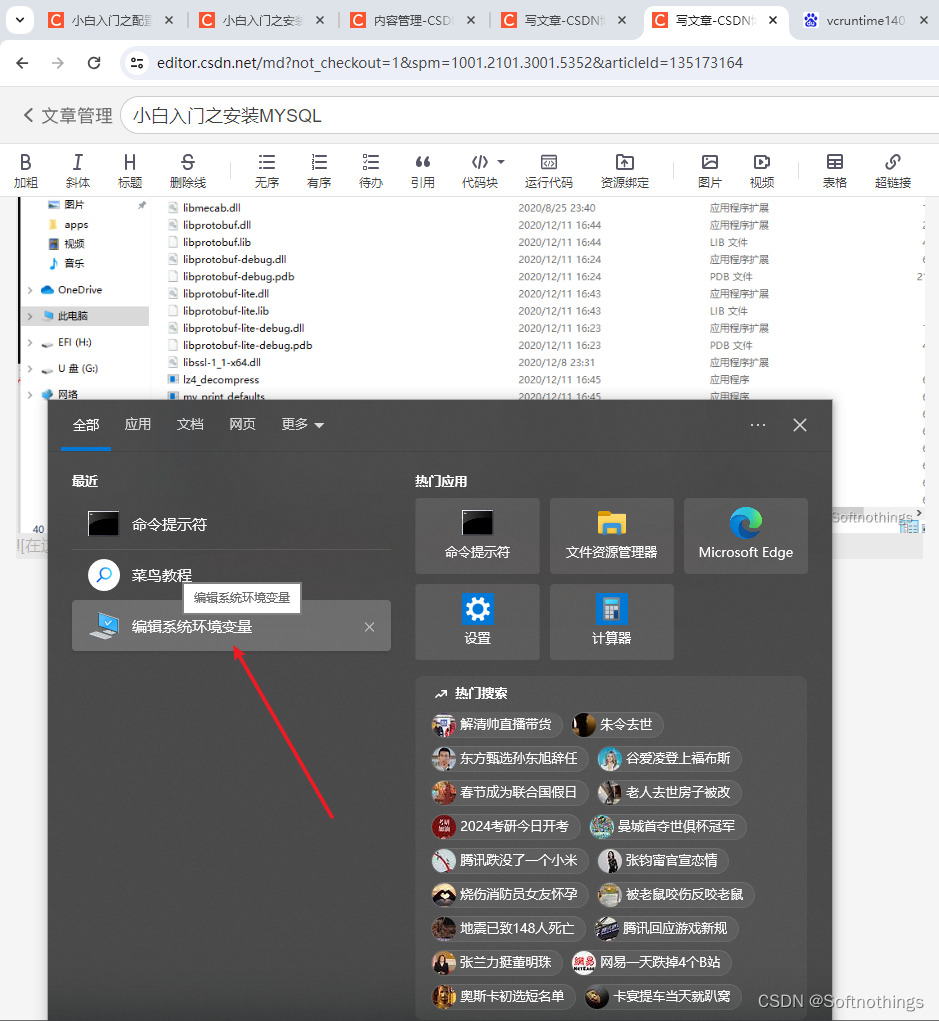Screen dimensions: 939x1021
Task: Search trending topic 谷爱凌登上福布斯
Action: pyautogui.click(x=669, y=758)
